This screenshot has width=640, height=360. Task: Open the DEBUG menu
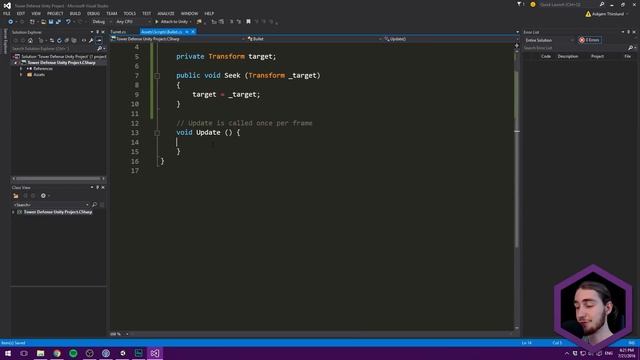(x=93, y=13)
